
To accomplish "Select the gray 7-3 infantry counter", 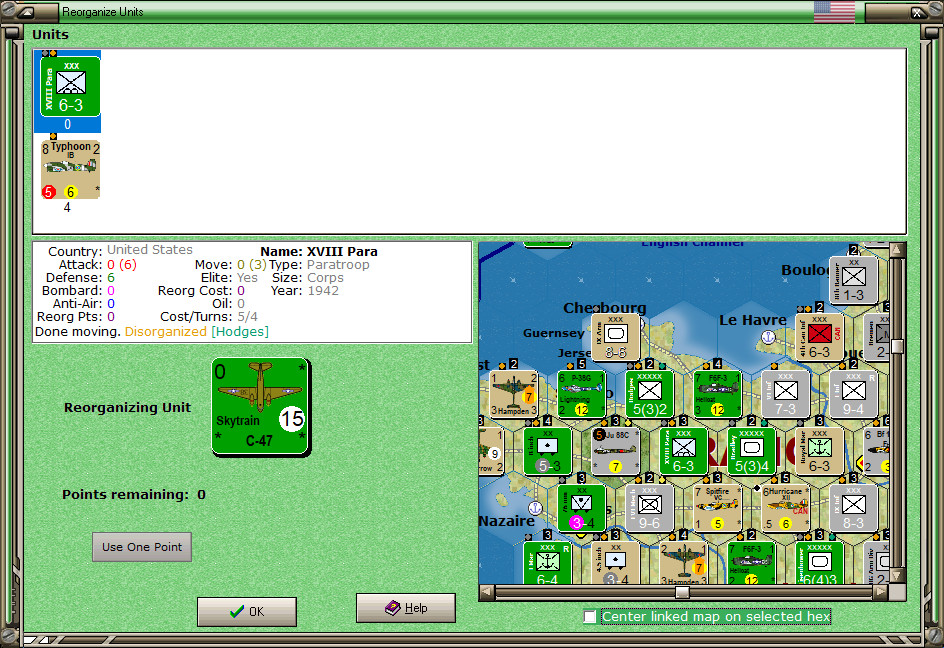I will [x=785, y=394].
